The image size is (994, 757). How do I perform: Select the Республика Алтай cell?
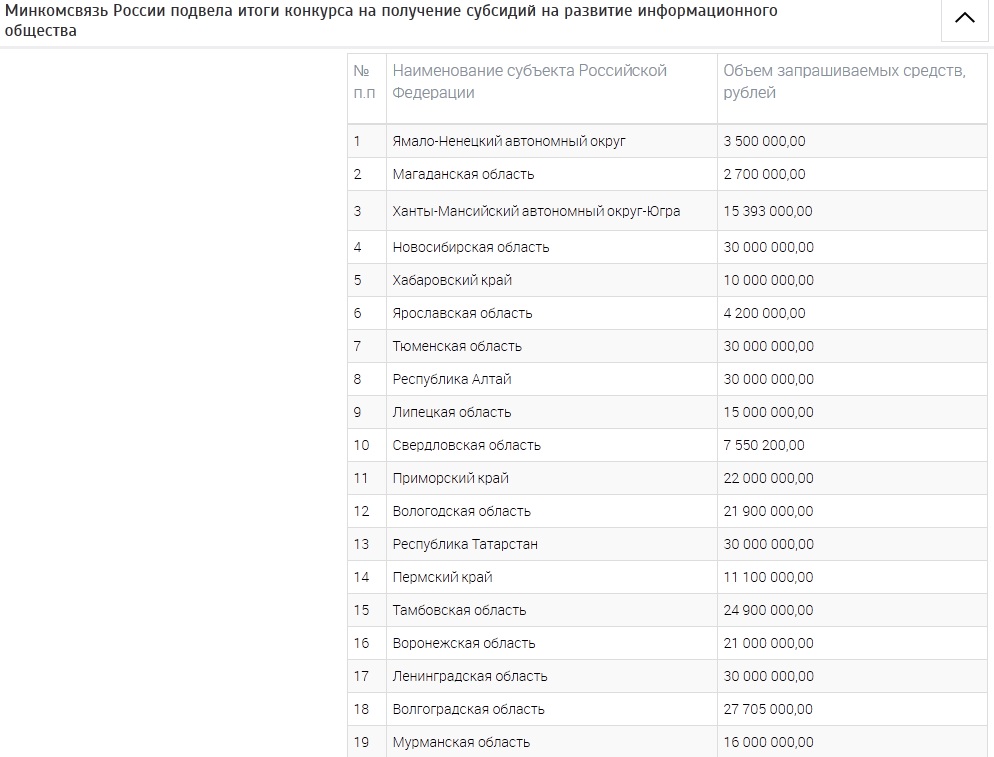click(x=452, y=379)
